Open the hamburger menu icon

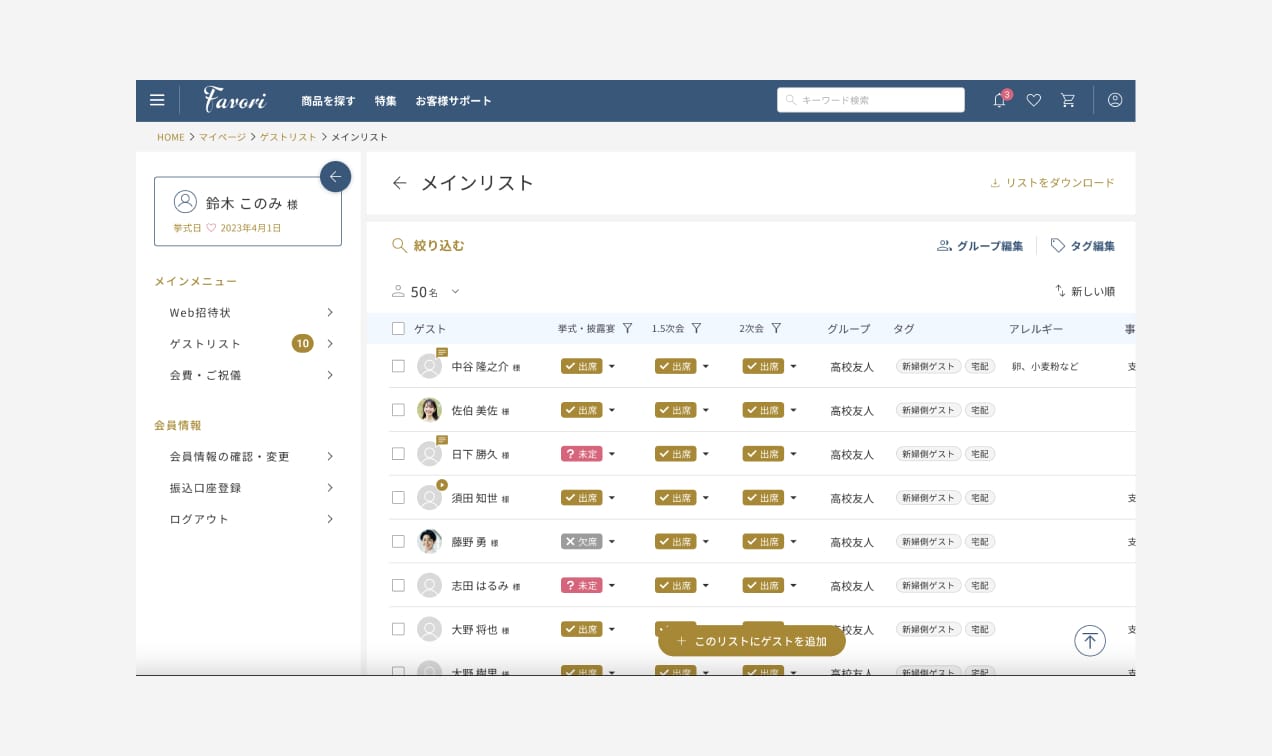click(x=157, y=100)
